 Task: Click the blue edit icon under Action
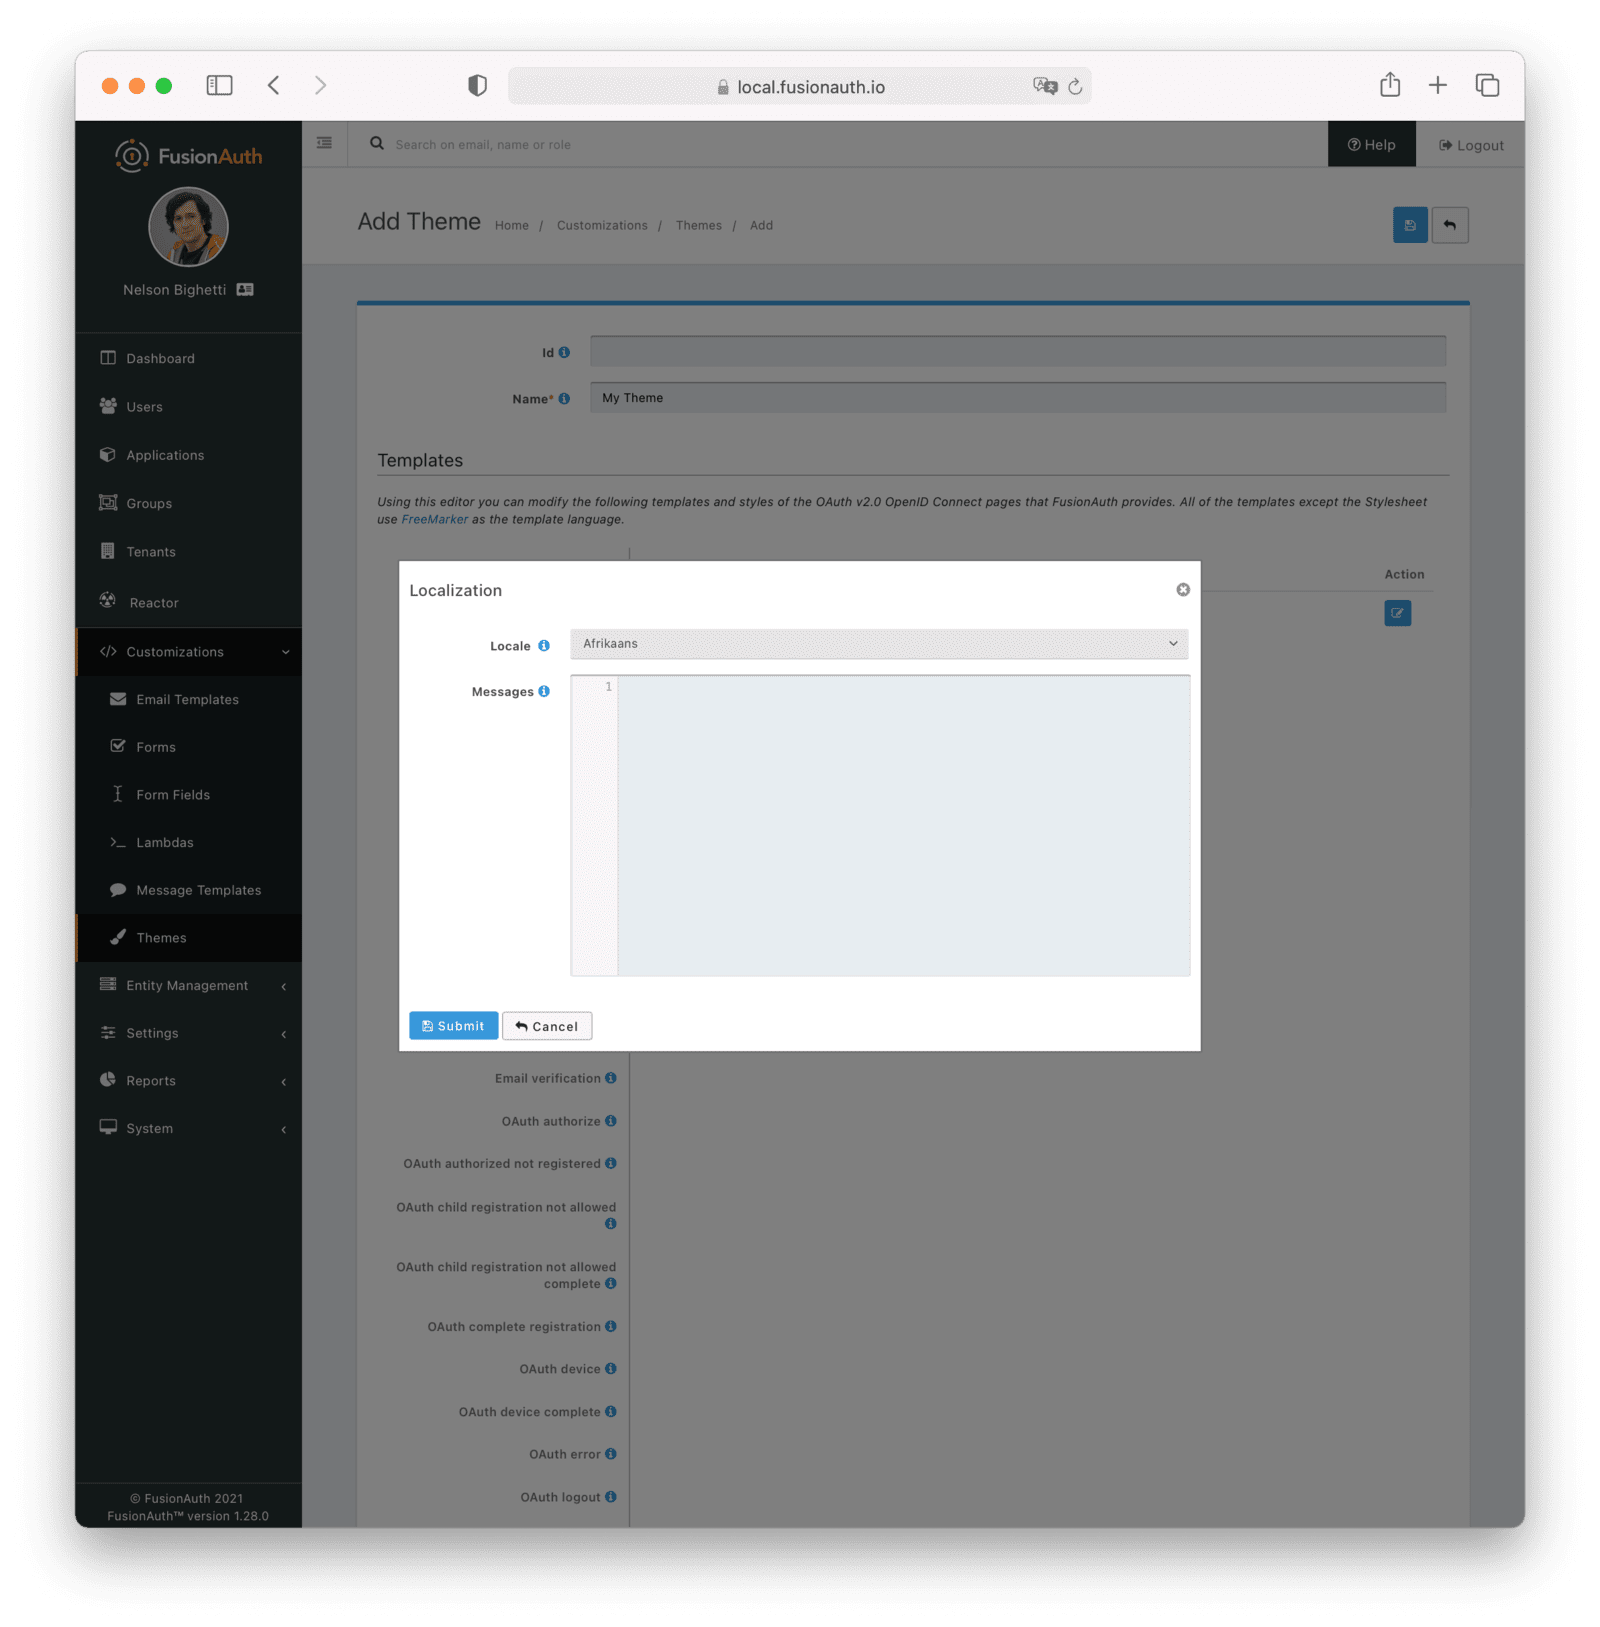[x=1397, y=613]
